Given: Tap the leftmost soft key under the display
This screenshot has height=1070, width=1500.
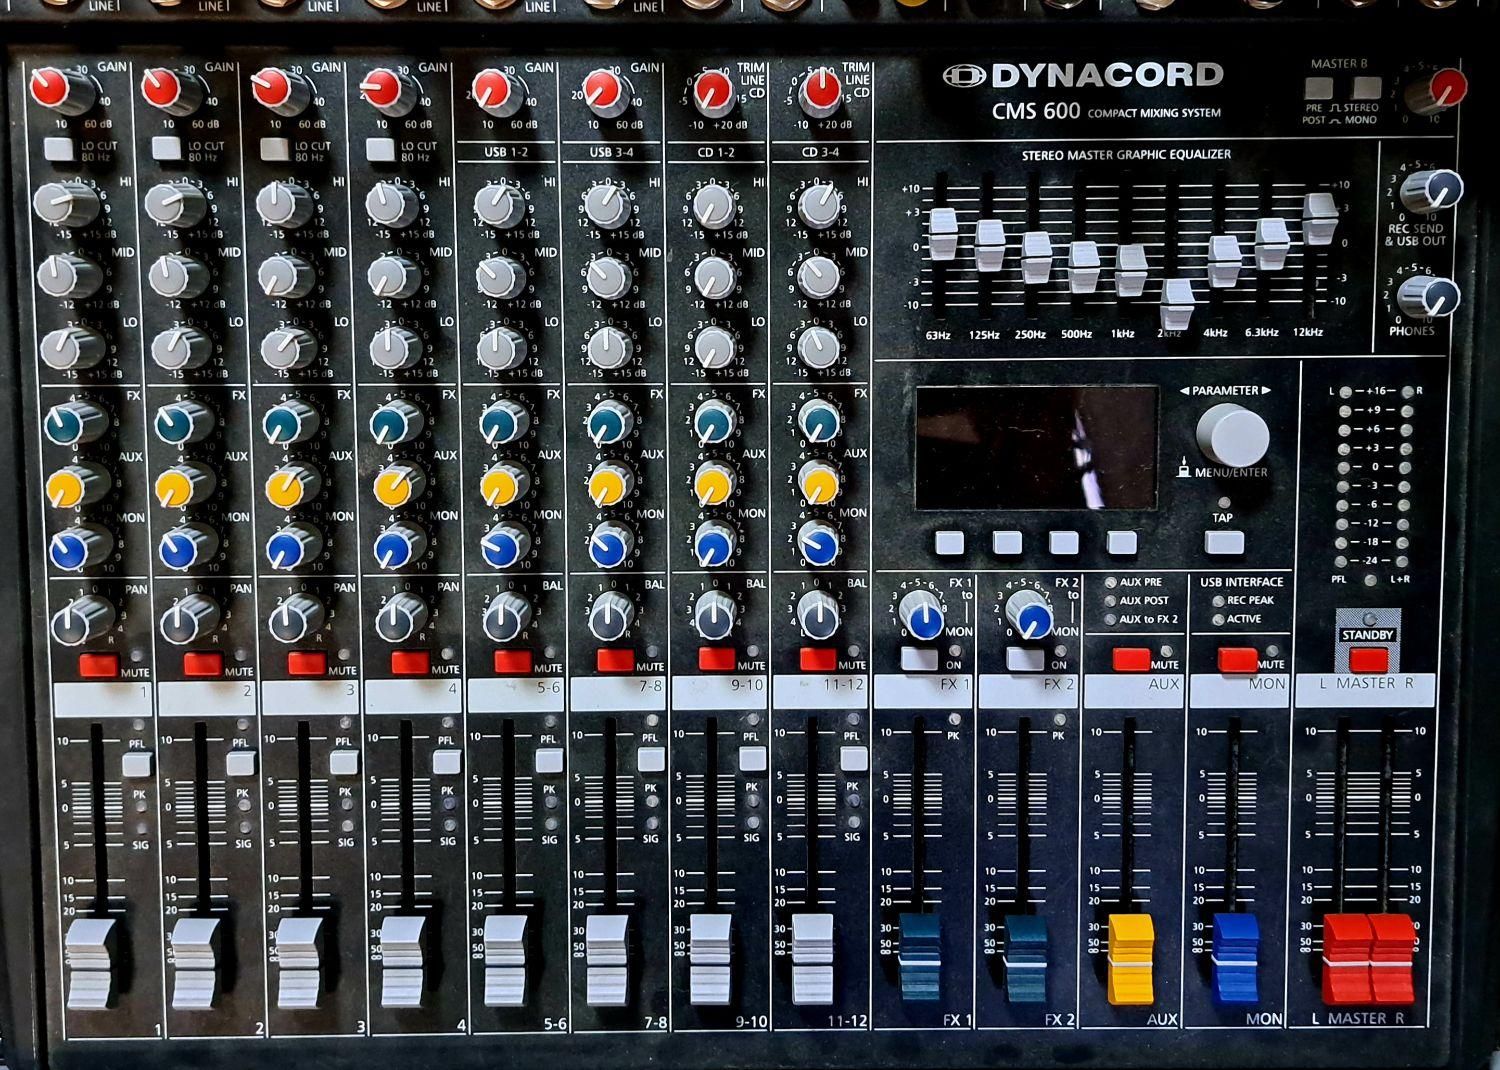Looking at the screenshot, I should tap(949, 543).
